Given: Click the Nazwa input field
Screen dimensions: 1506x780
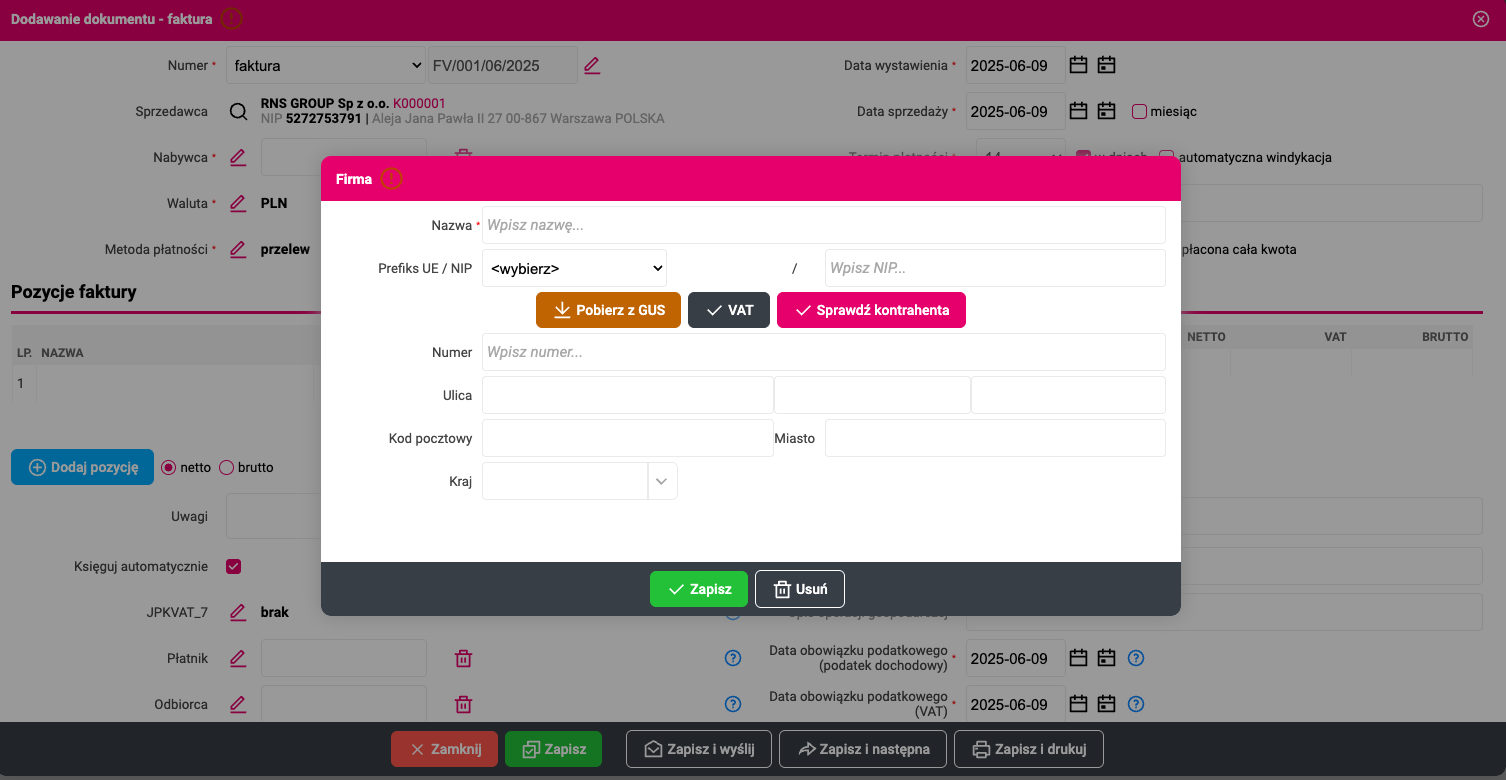Looking at the screenshot, I should pyautogui.click(x=824, y=225).
